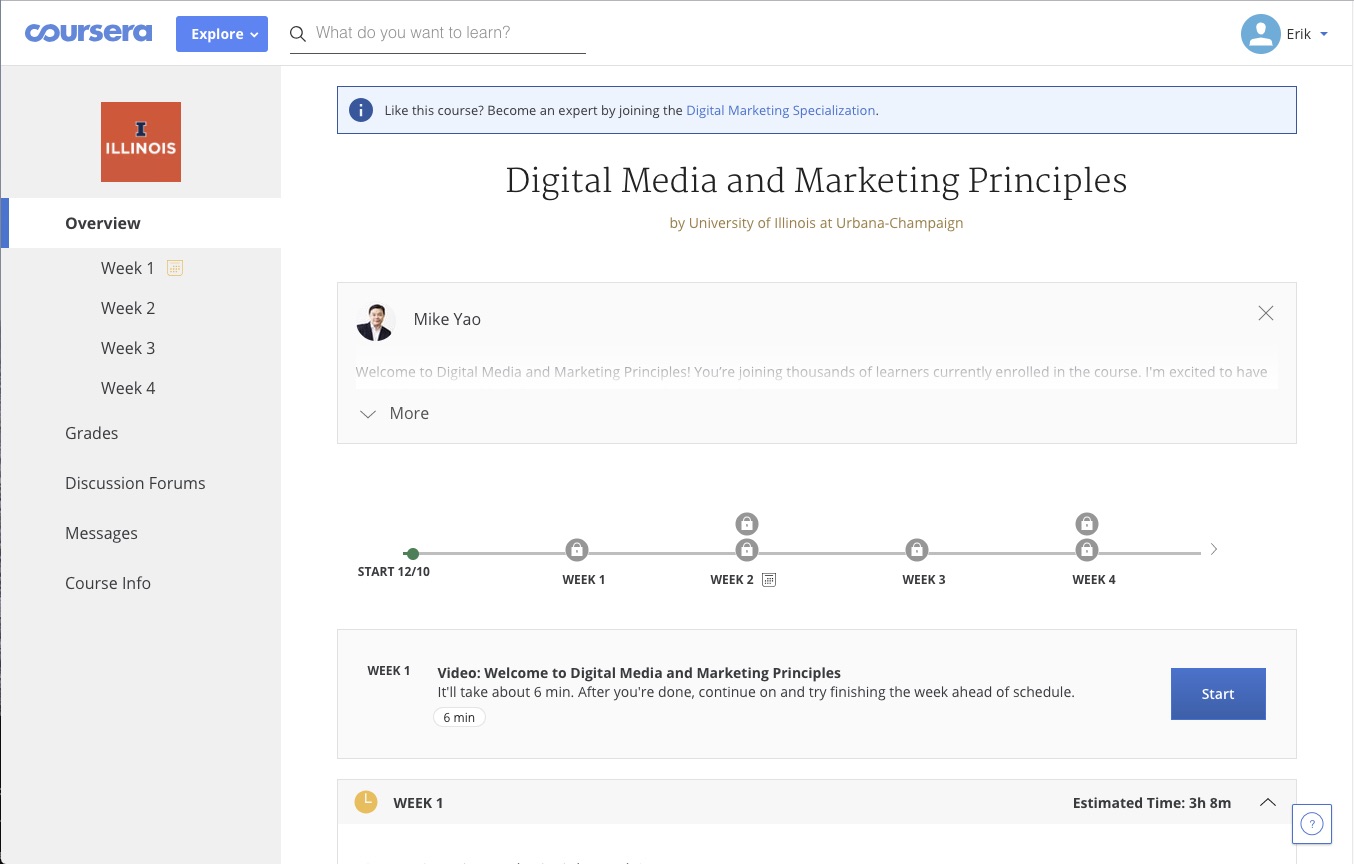The width and height of the screenshot is (1354, 864).
Task: Click the calendar icon next to Week 2 on timeline
Action: pyautogui.click(x=769, y=580)
